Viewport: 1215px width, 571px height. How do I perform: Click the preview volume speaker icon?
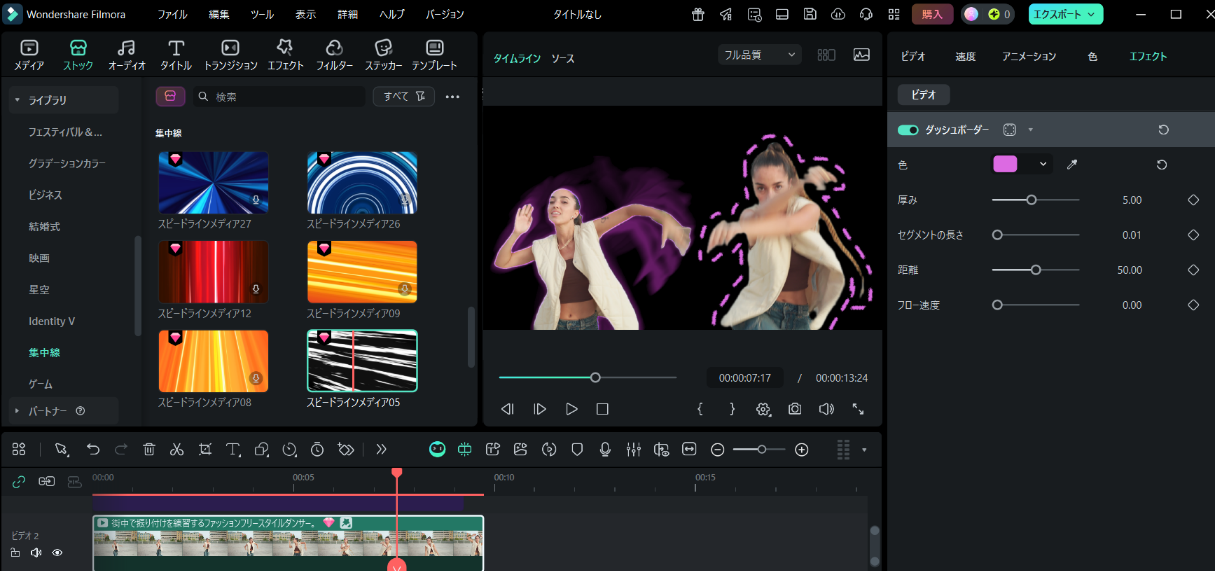pyautogui.click(x=826, y=409)
